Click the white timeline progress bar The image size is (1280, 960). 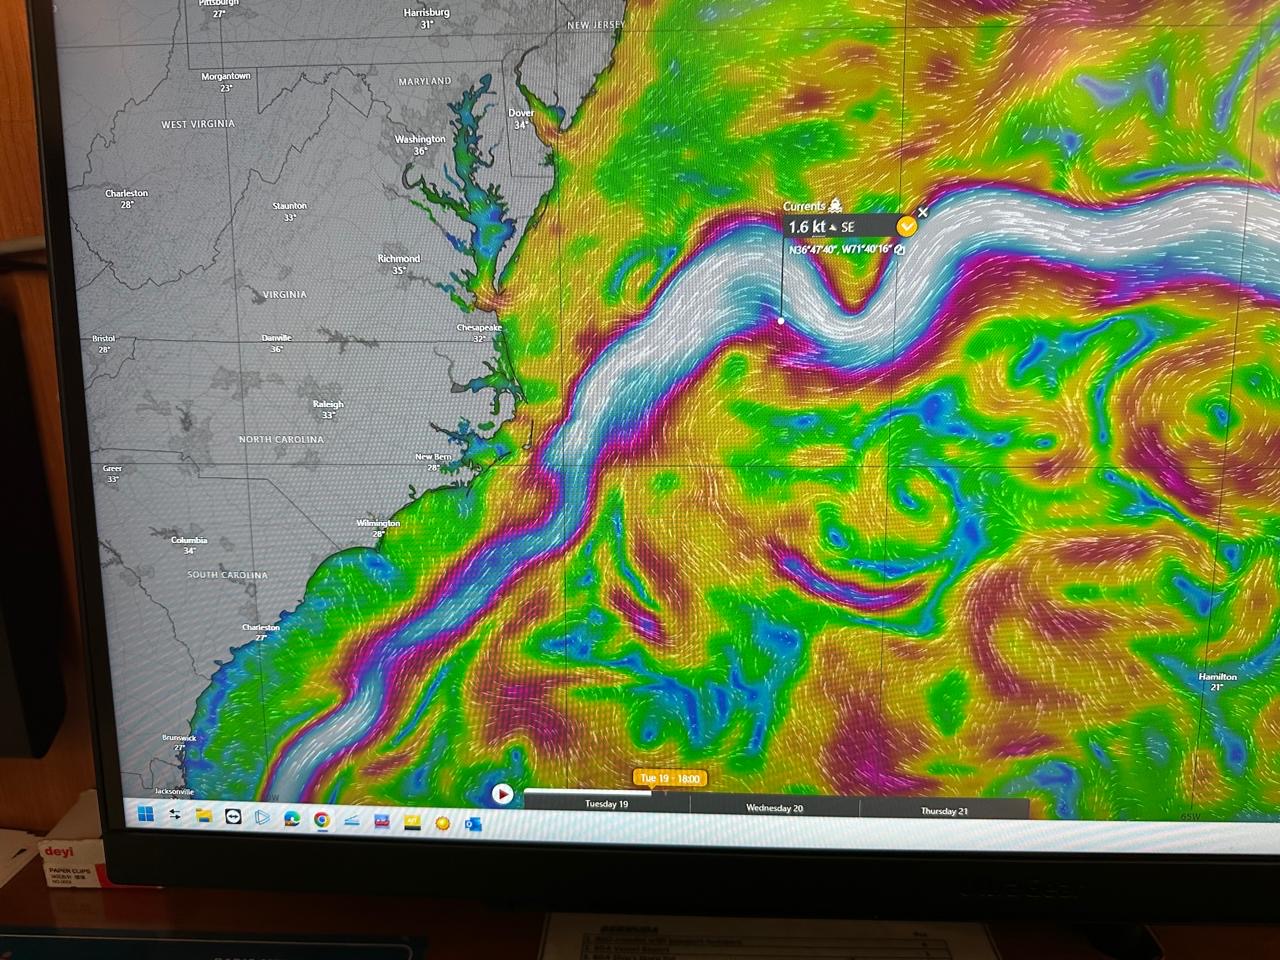tap(588, 793)
